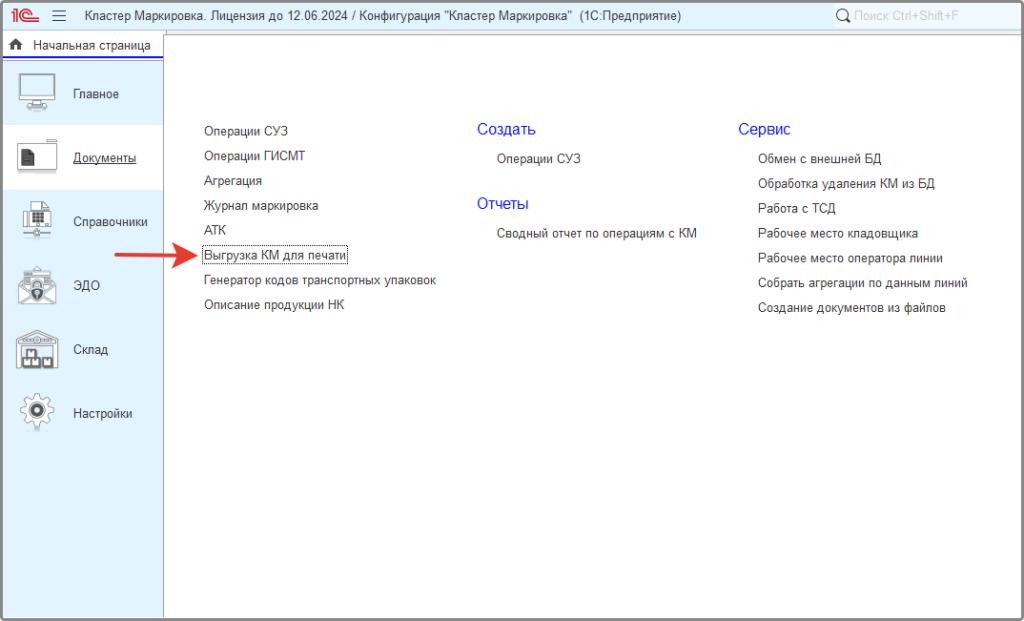This screenshot has width=1024, height=621.
Task: Open Агрегация
Action: tap(232, 181)
